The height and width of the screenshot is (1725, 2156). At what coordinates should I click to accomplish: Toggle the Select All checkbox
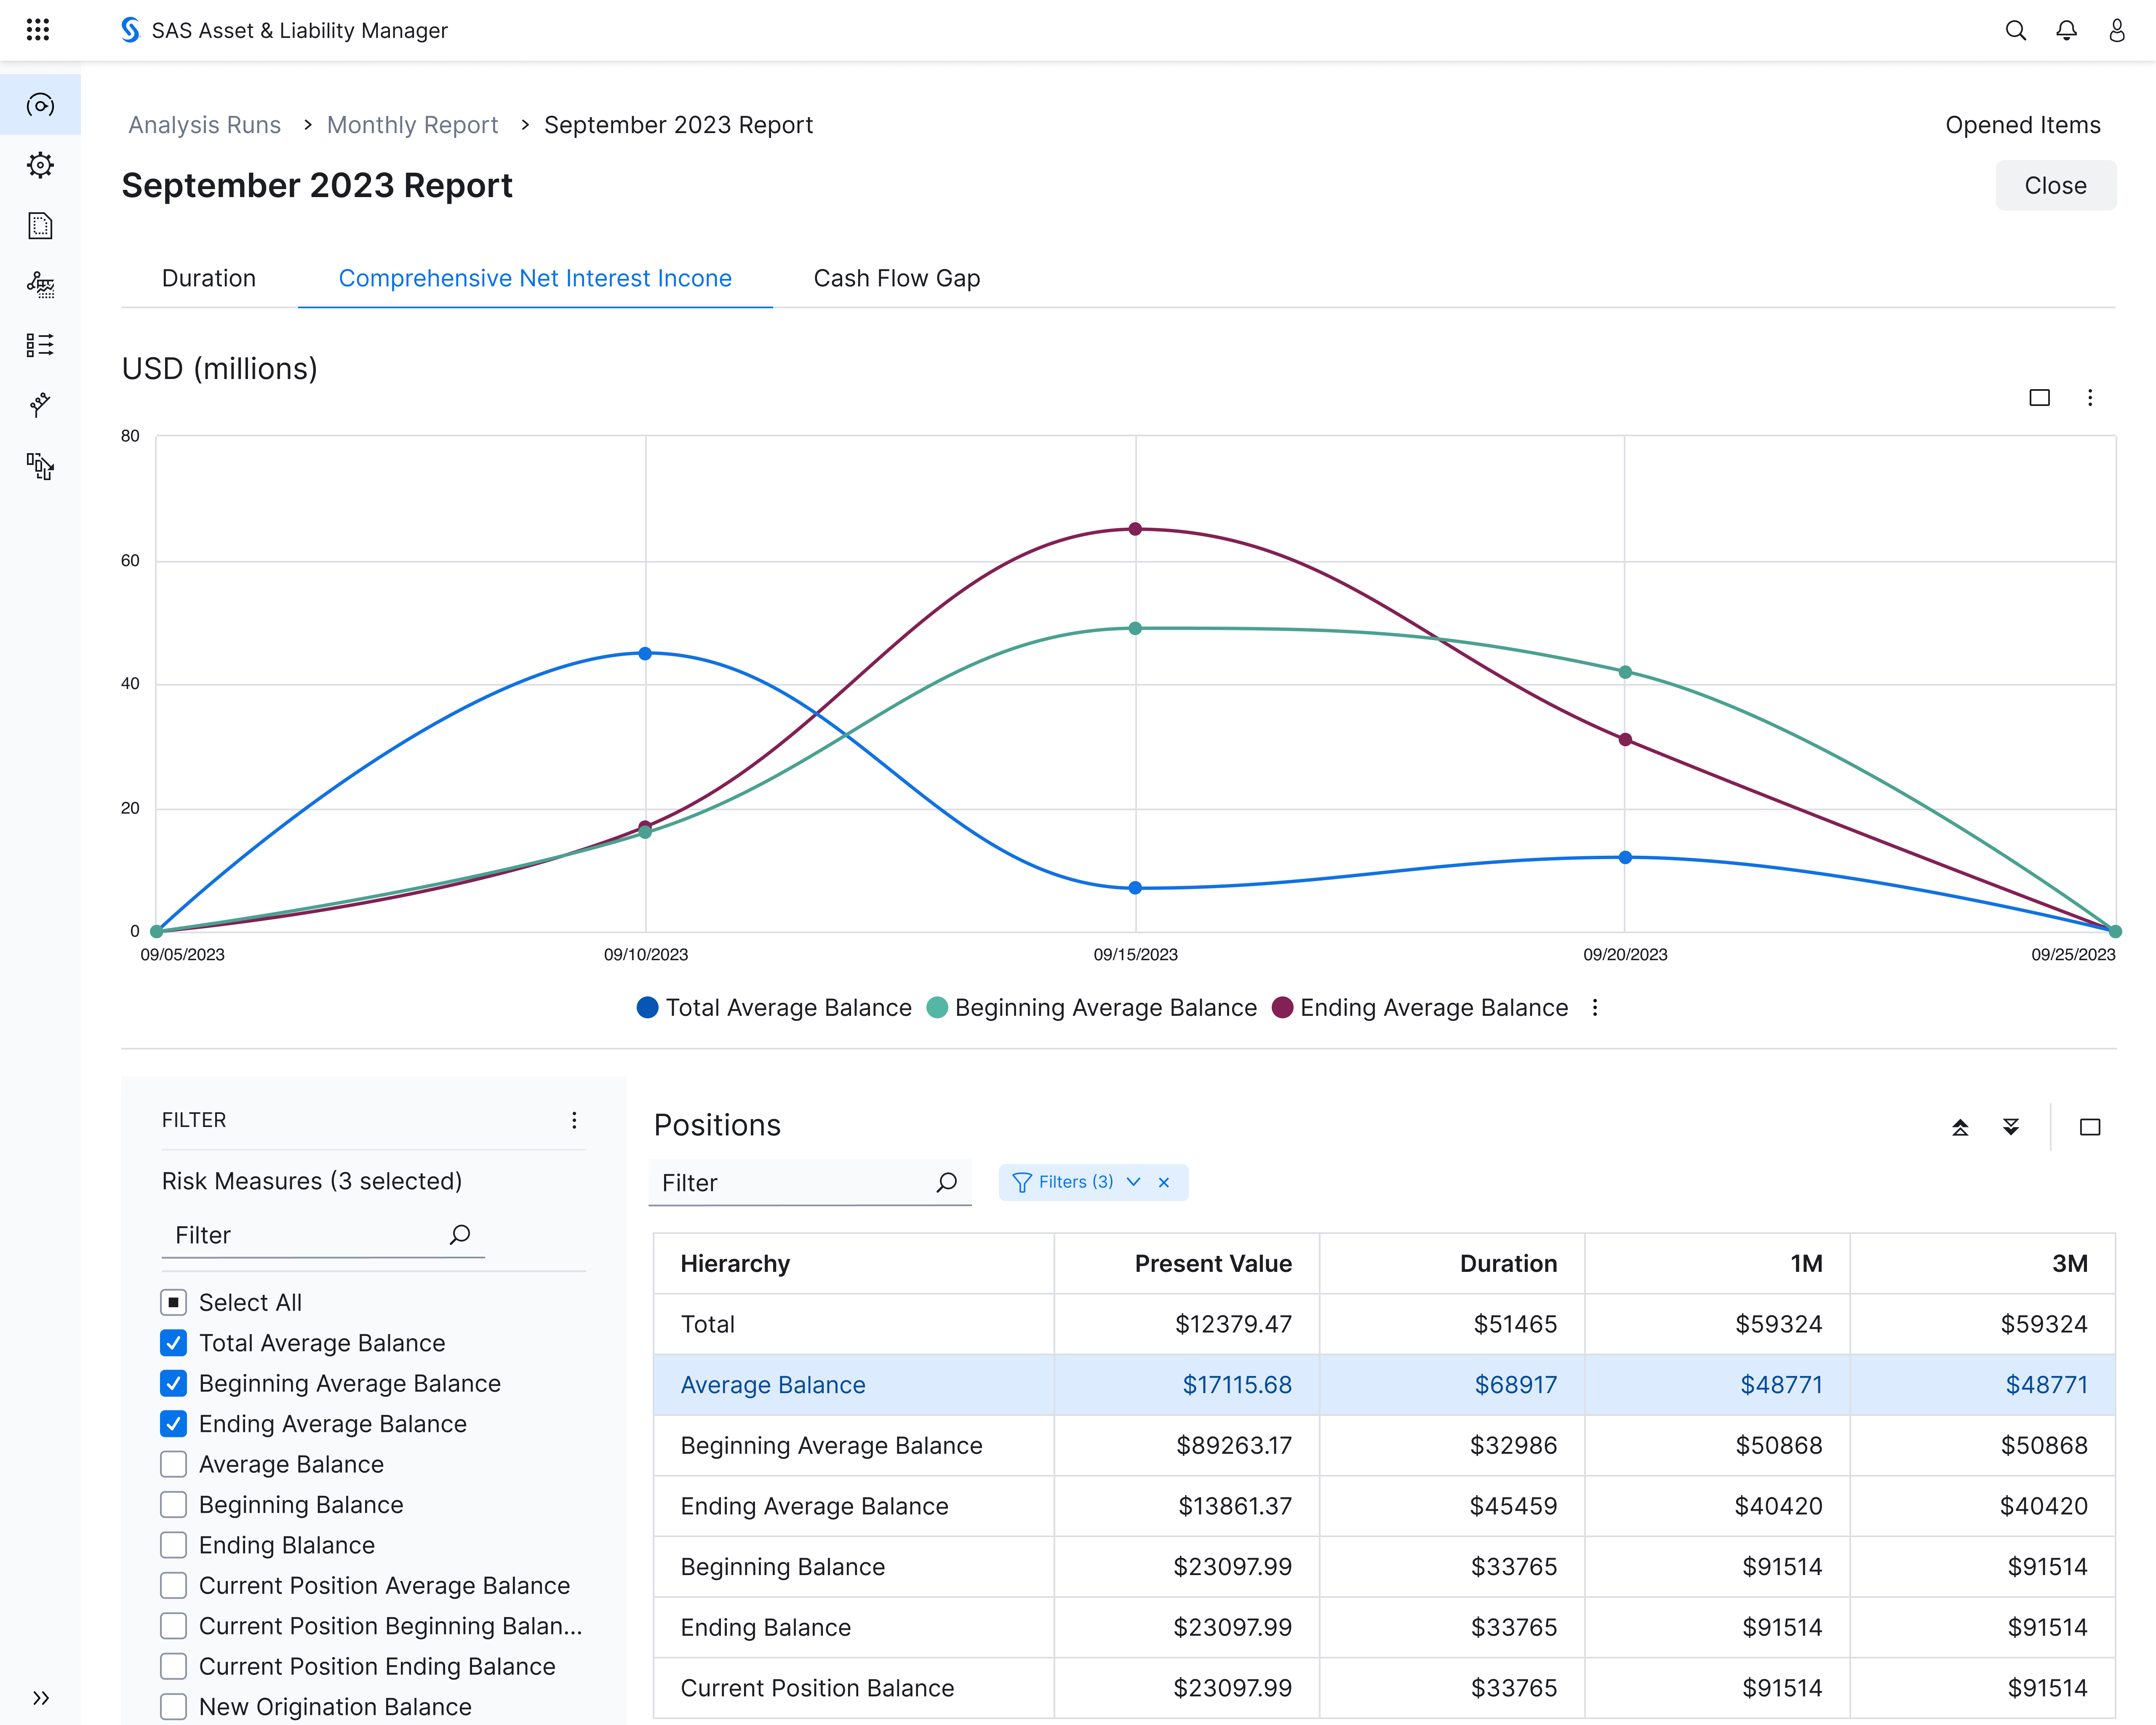(x=174, y=1302)
